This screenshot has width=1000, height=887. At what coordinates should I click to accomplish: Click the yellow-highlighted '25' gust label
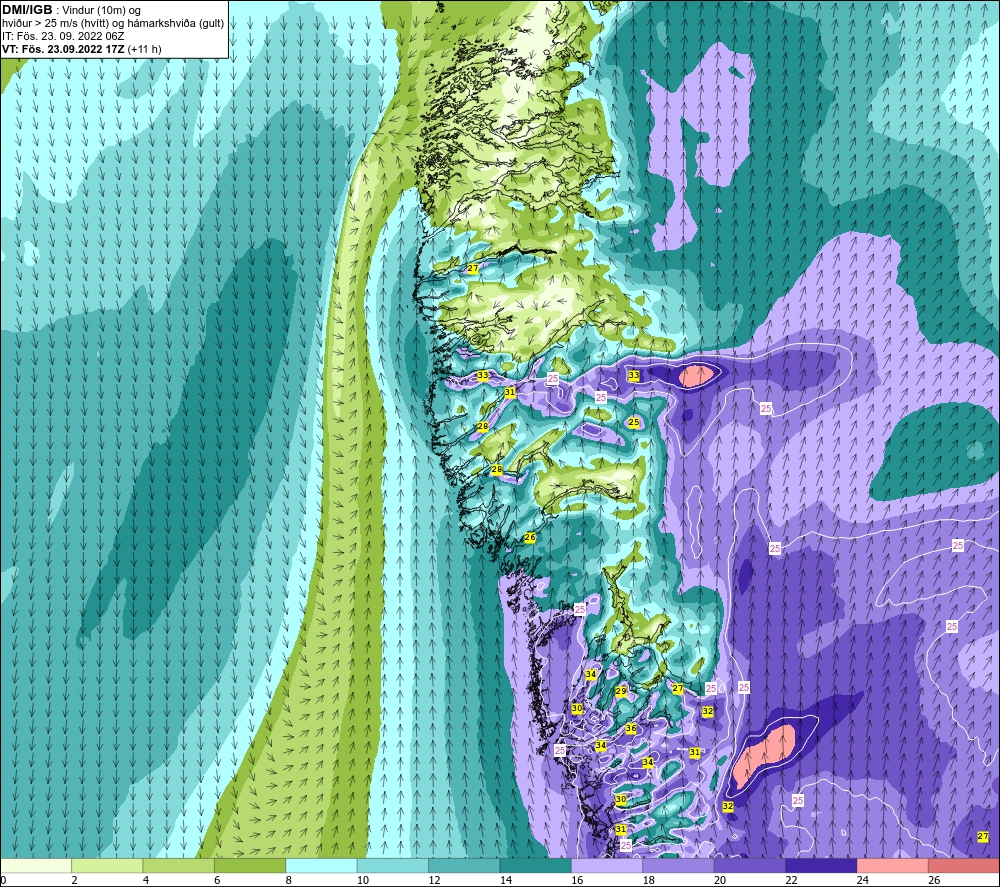pos(634,422)
